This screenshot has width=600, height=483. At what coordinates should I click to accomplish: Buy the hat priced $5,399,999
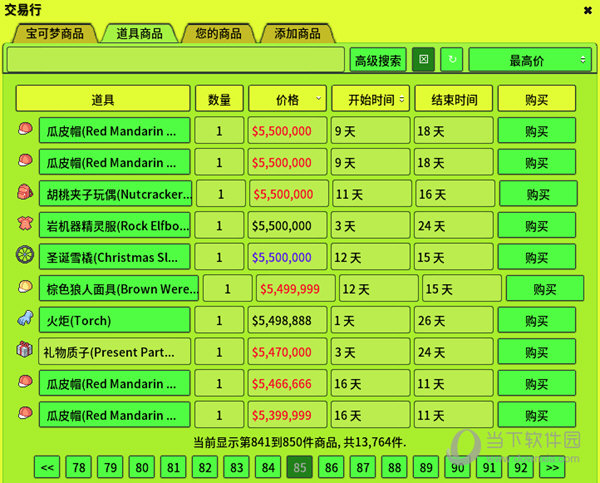click(x=537, y=415)
